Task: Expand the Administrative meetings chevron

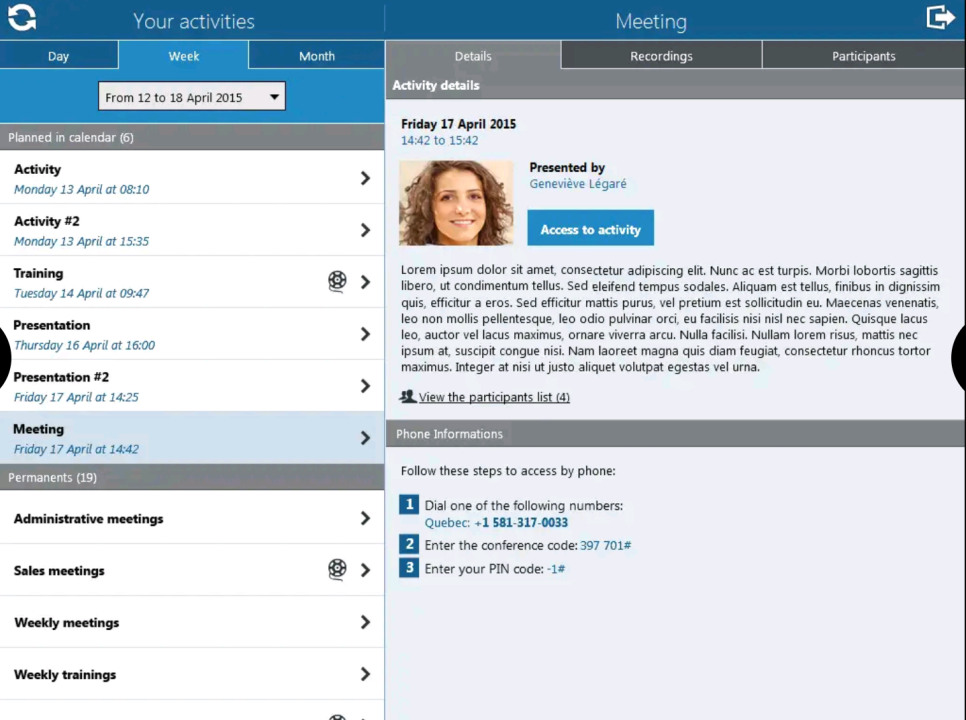Action: [365, 518]
